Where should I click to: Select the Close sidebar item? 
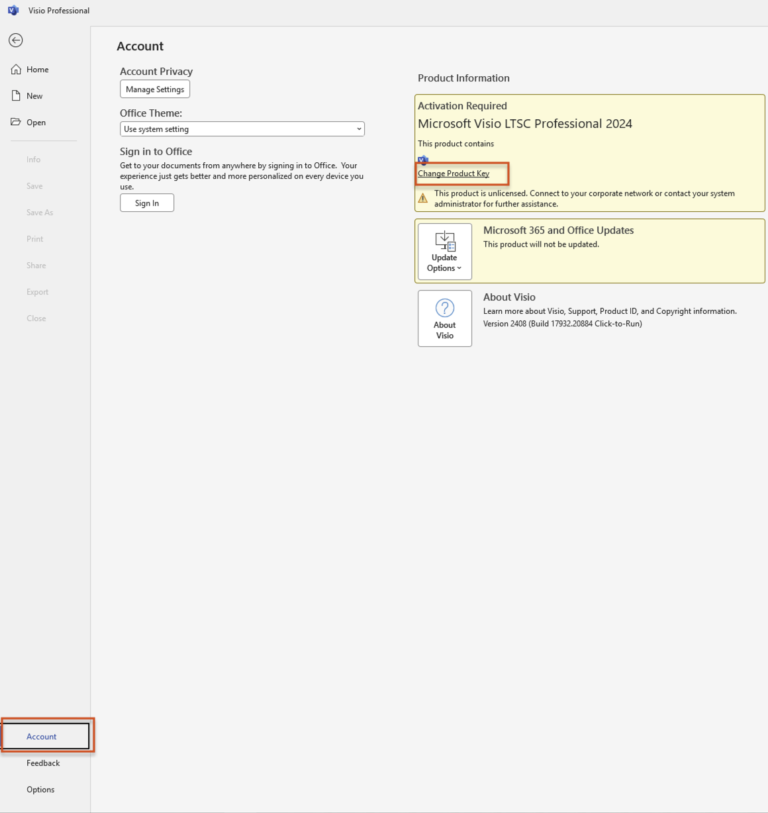pyautogui.click(x=36, y=318)
